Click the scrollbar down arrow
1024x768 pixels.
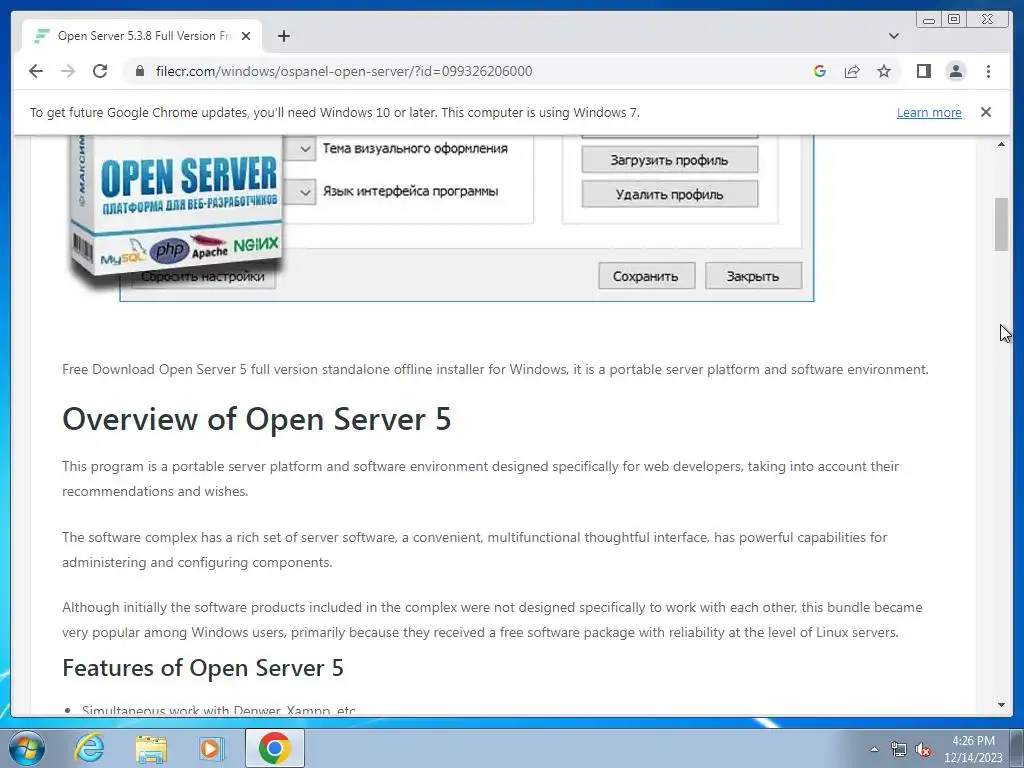(x=1001, y=705)
